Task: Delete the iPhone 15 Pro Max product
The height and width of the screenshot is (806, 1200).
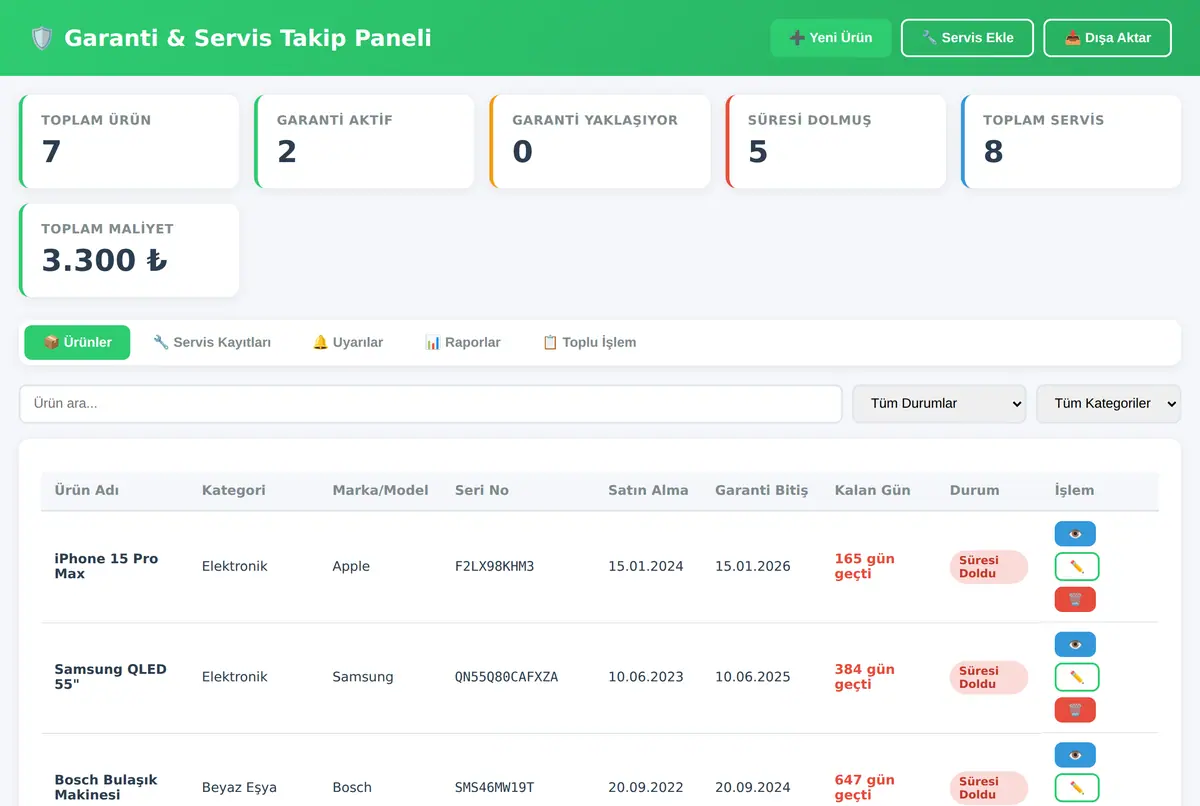Action: click(1075, 600)
